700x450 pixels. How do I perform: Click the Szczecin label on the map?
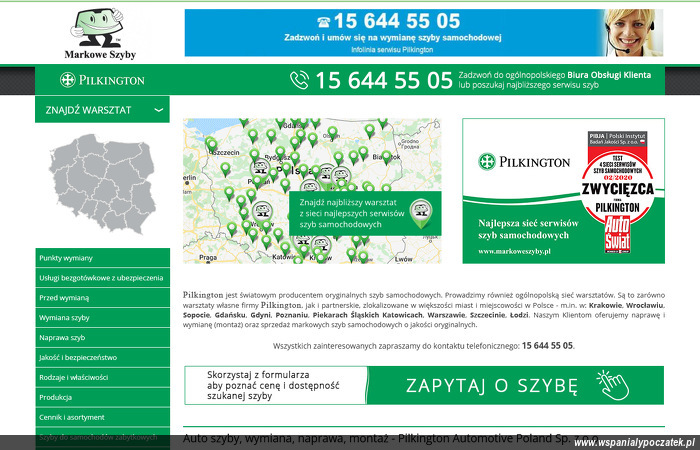226,153
